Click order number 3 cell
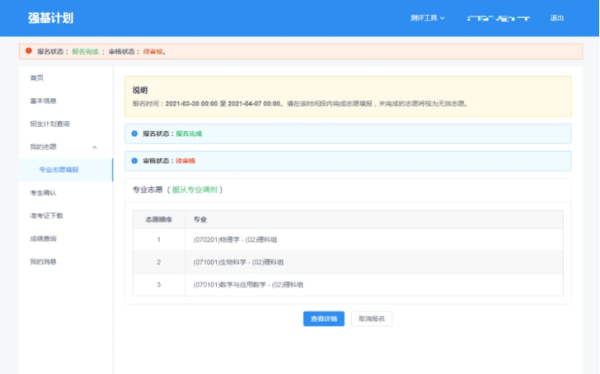The height and width of the screenshot is (374, 600). [159, 285]
